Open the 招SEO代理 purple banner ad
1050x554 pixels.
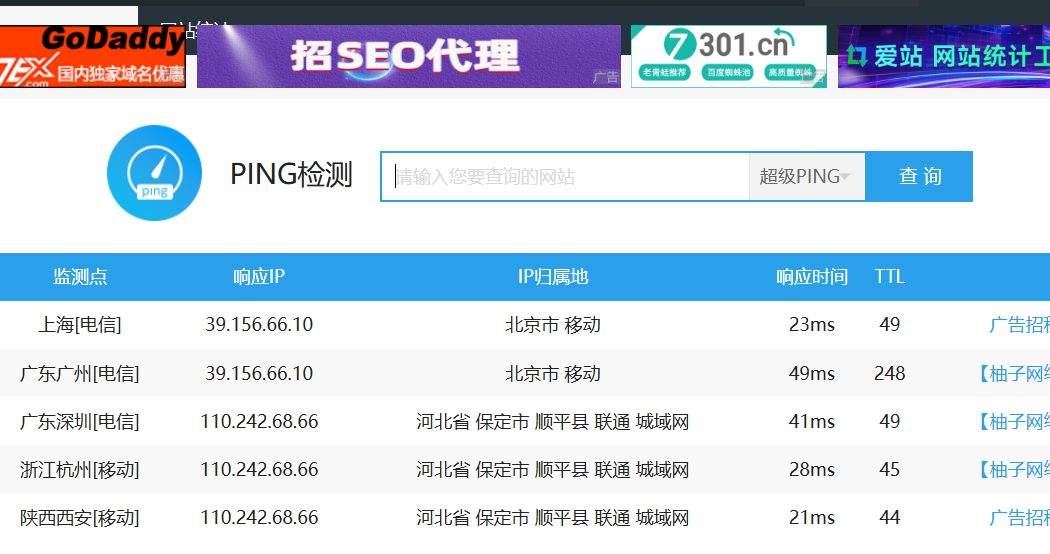click(408, 57)
